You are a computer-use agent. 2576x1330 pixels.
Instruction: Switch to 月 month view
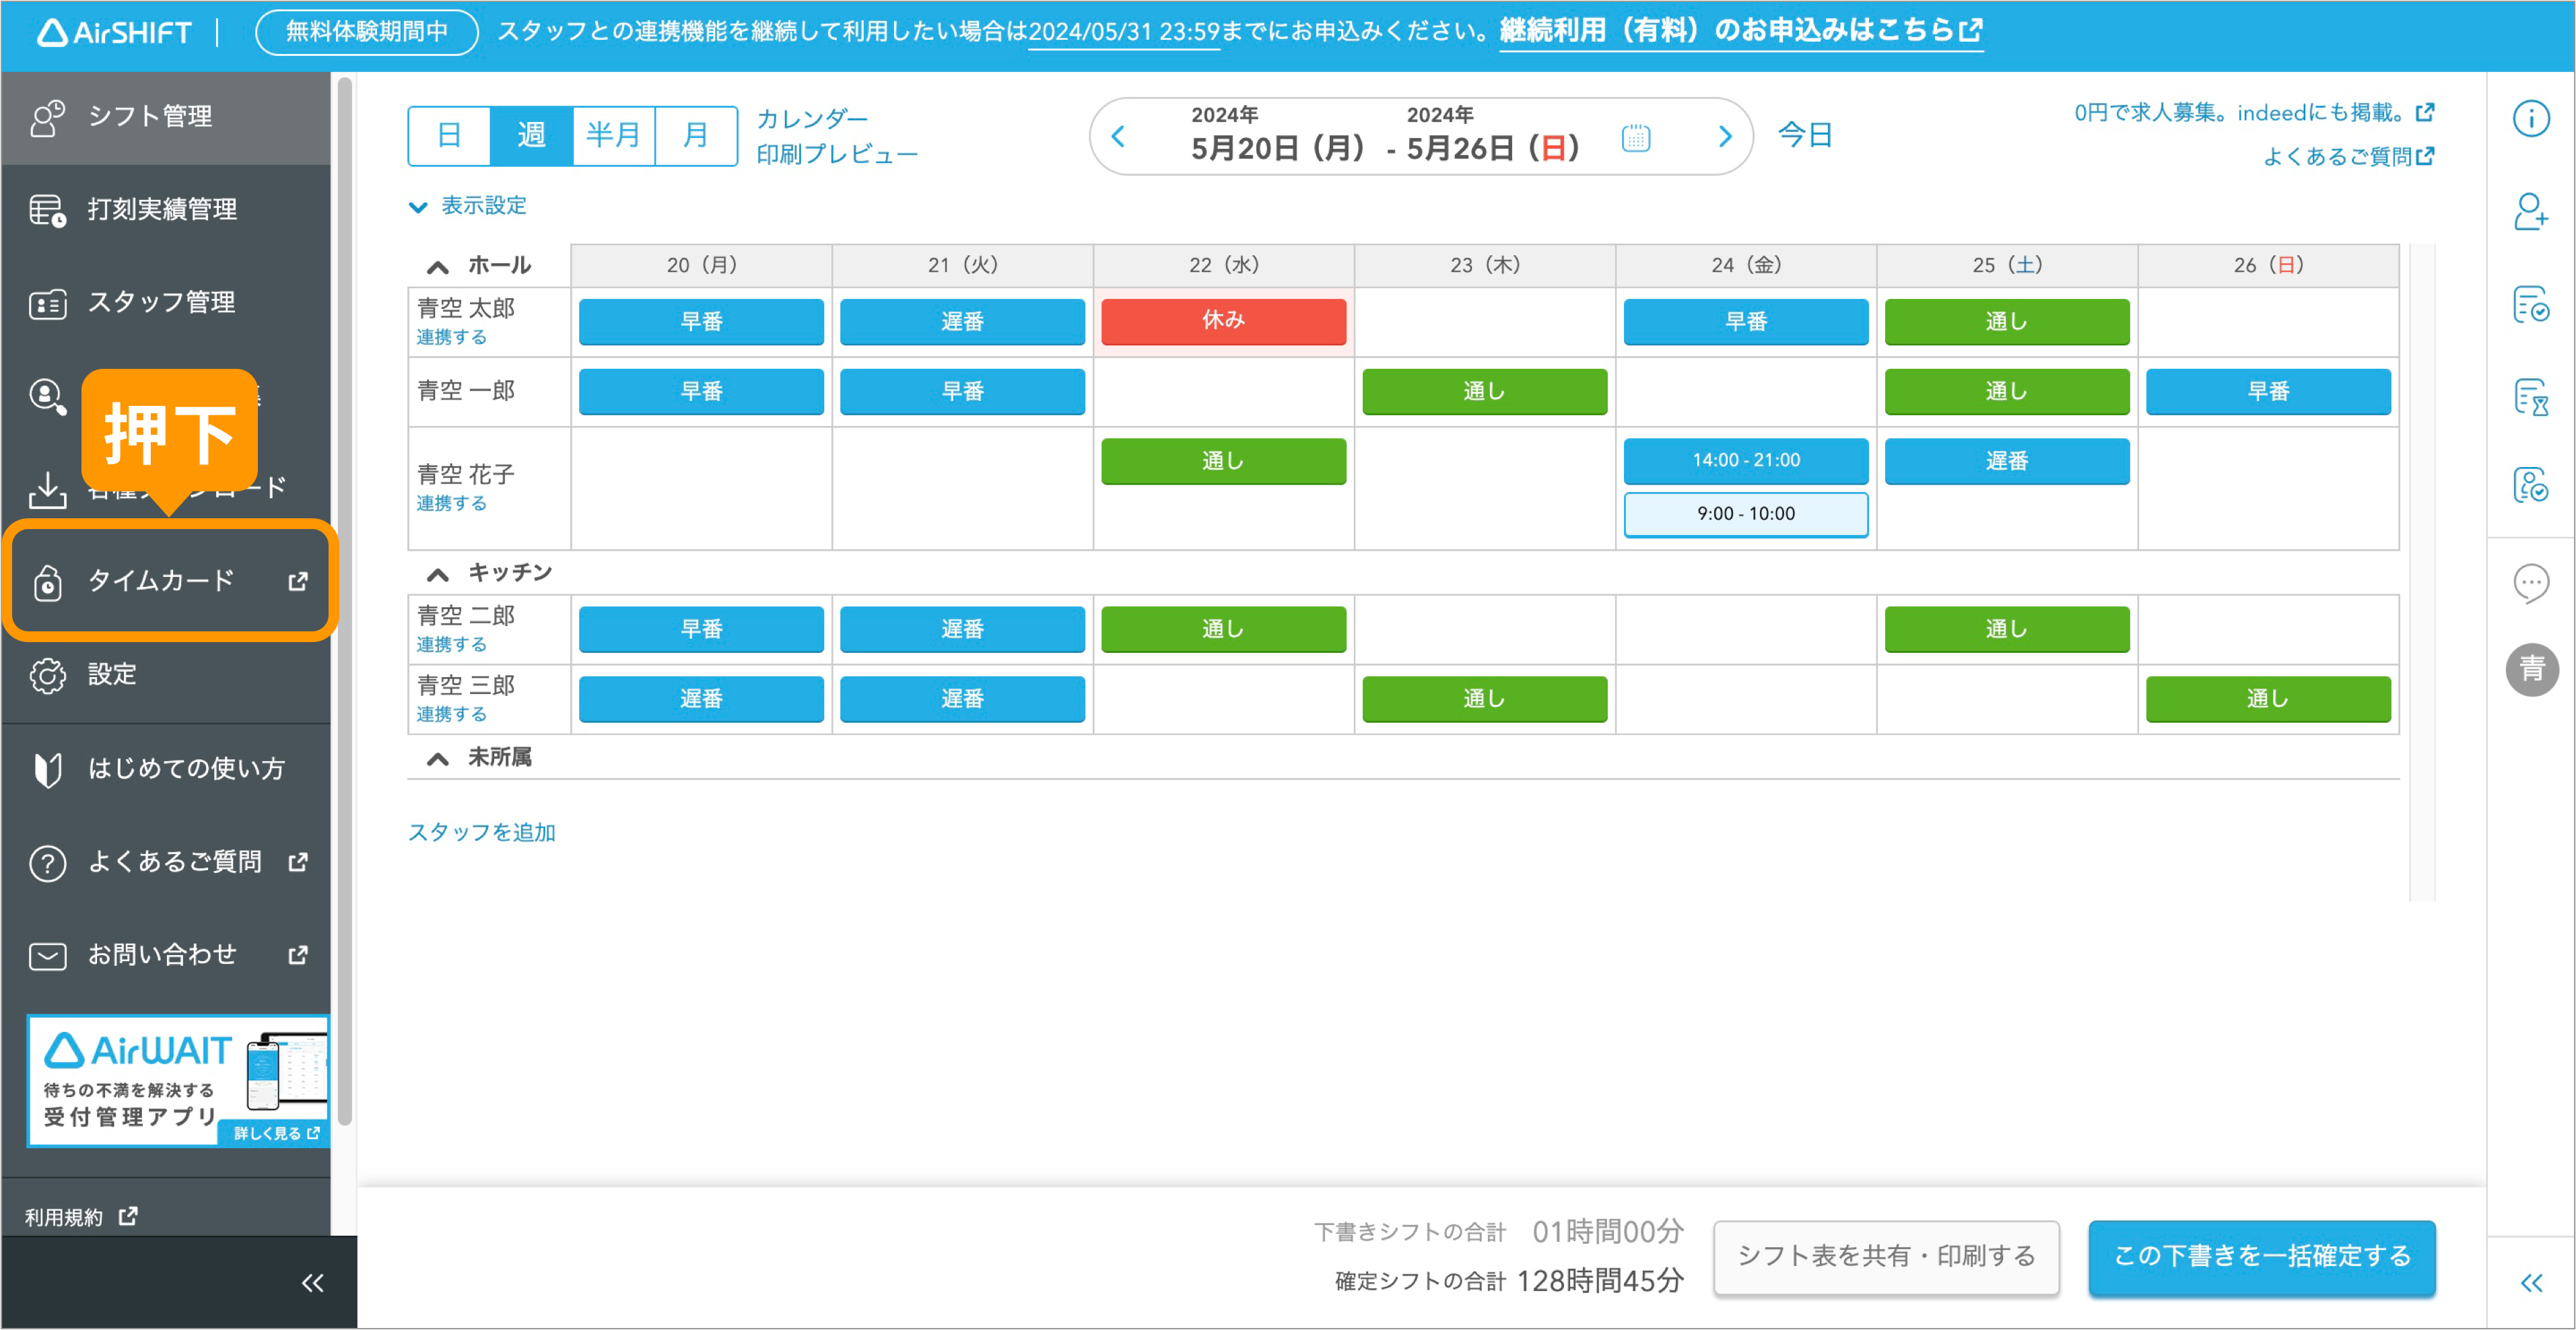click(695, 136)
